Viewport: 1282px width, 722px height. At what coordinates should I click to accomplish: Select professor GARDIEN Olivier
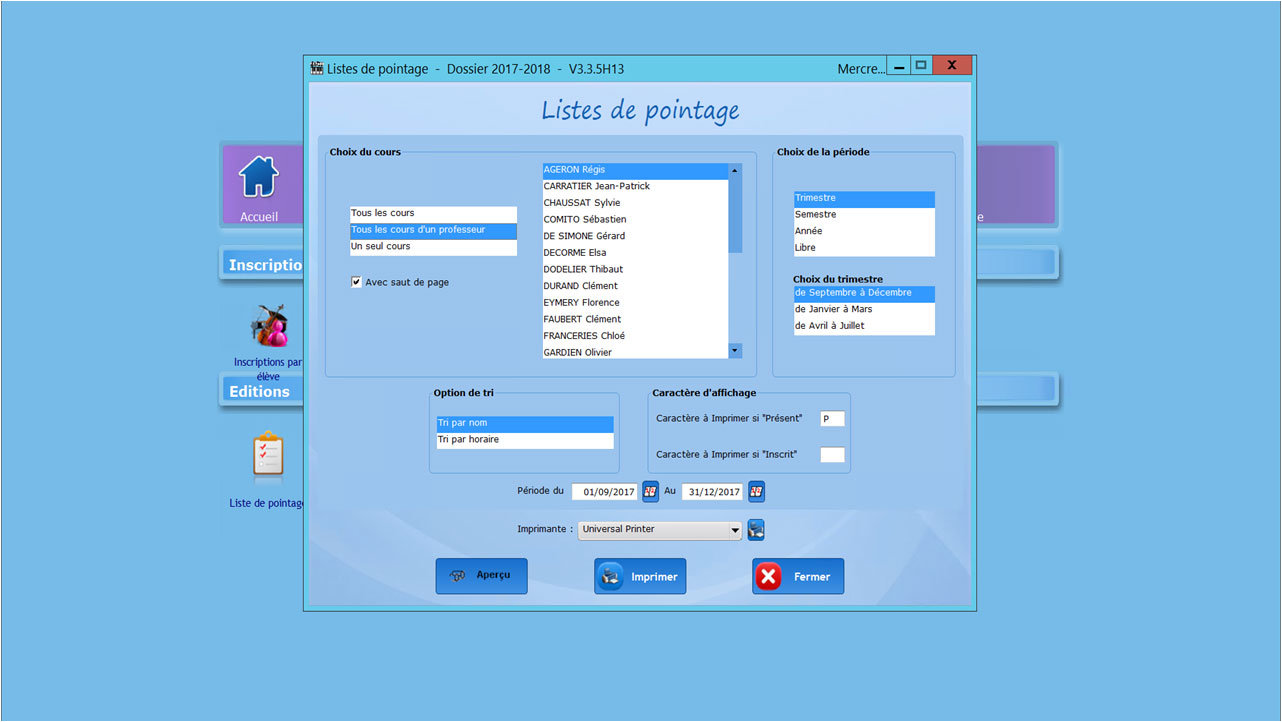pos(635,352)
